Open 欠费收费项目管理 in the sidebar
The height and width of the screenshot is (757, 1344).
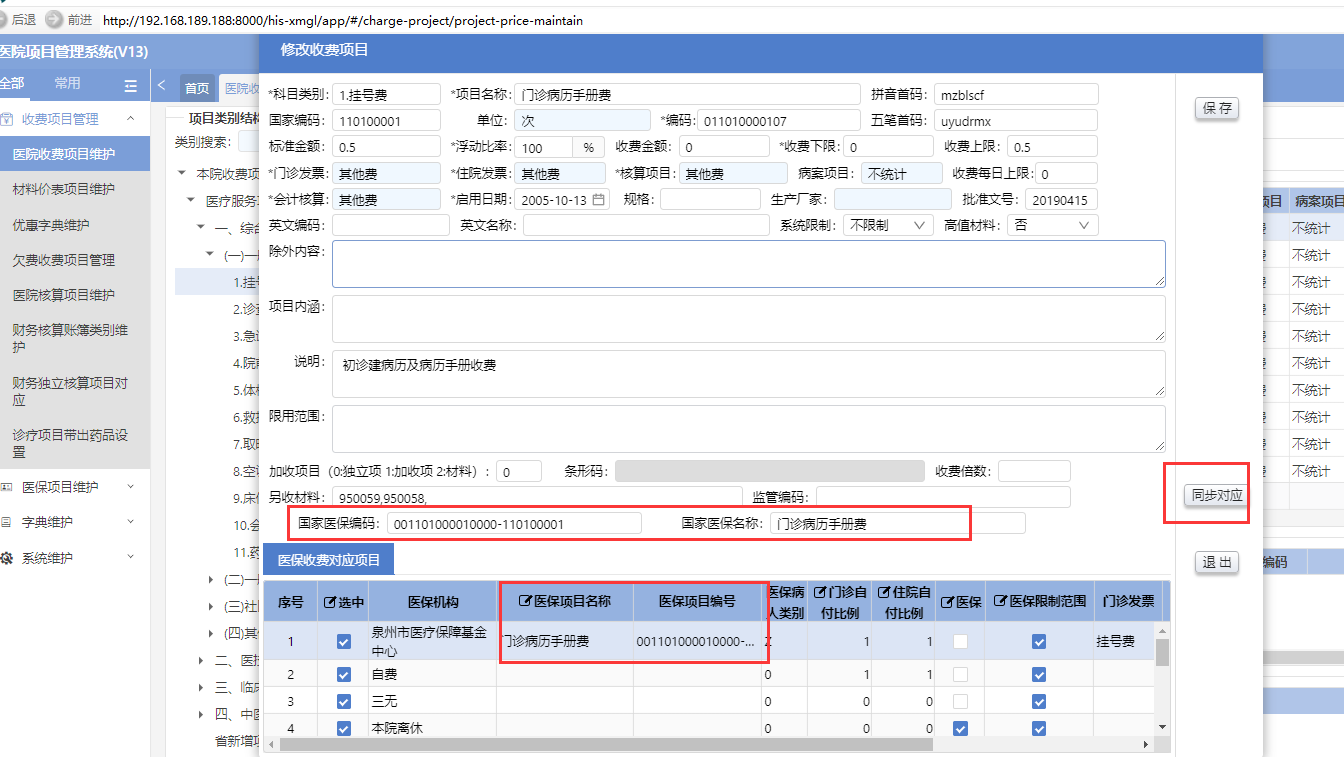point(63,260)
